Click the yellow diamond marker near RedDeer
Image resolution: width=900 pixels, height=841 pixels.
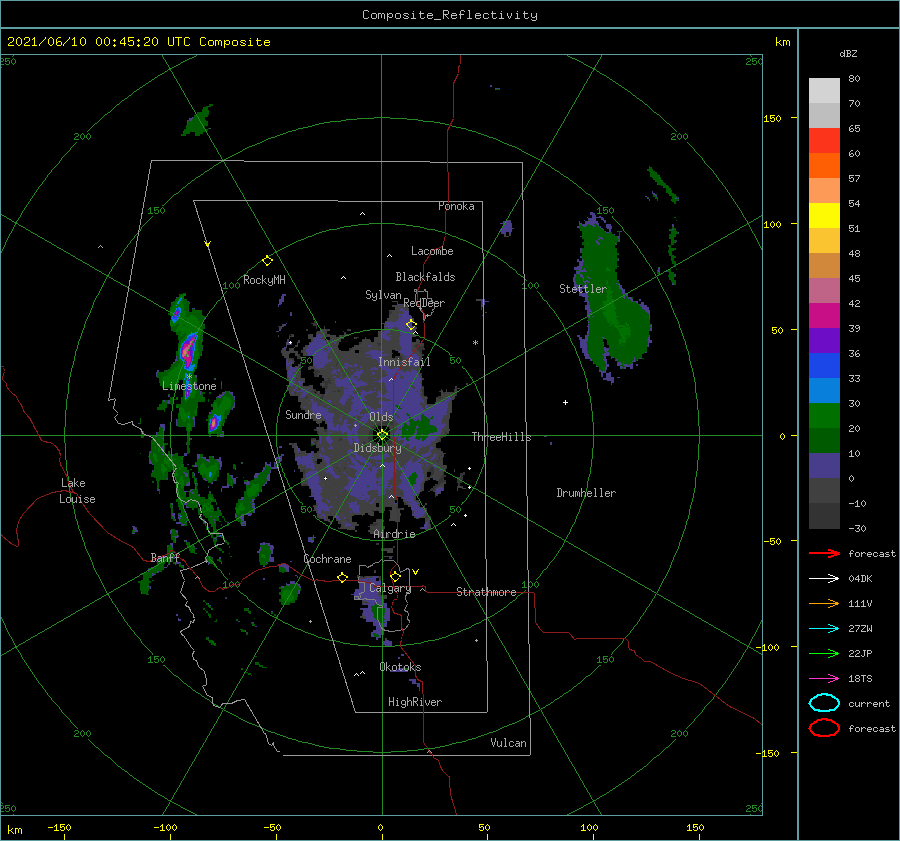pos(411,325)
